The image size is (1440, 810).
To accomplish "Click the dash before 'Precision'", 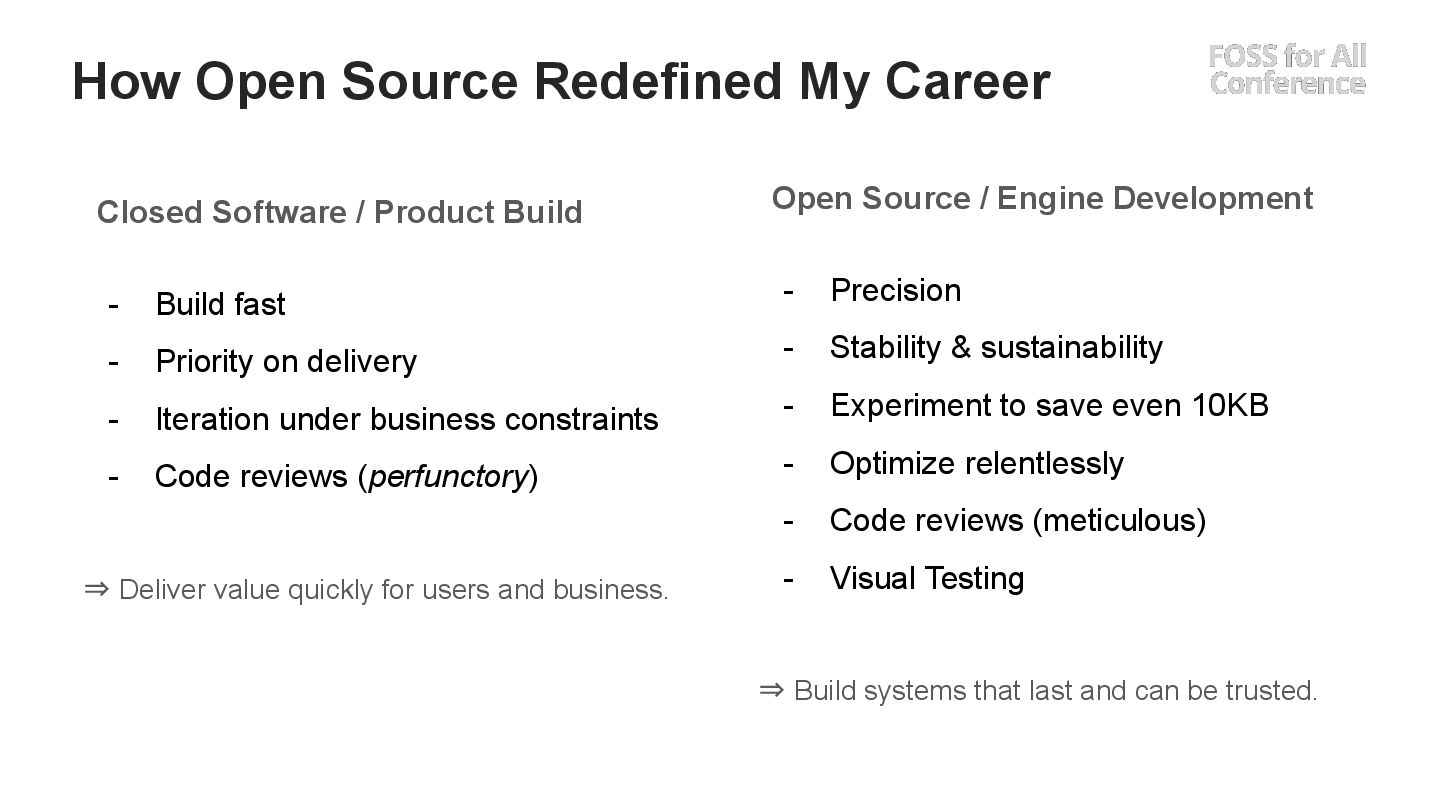I will coord(788,291).
